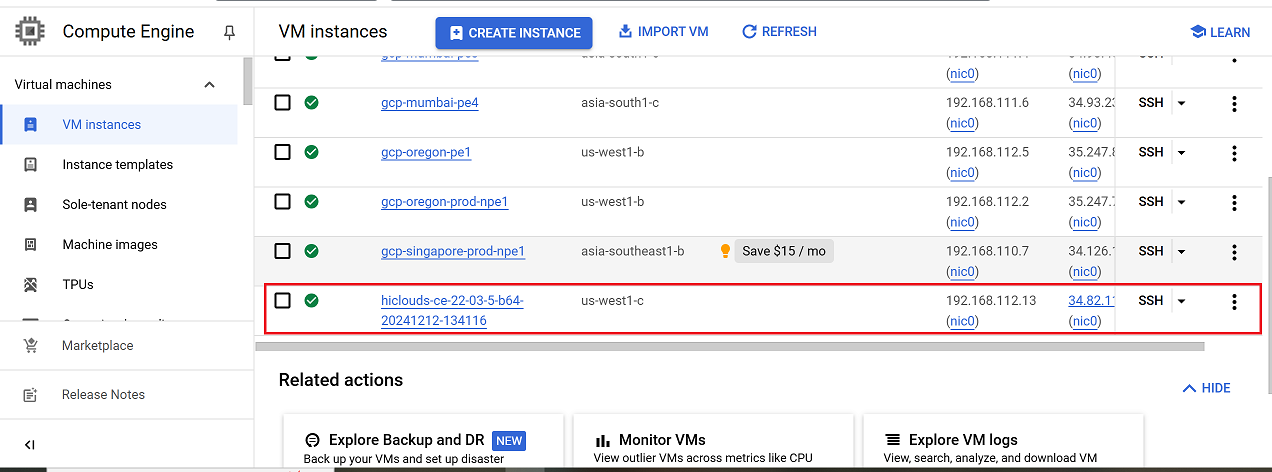The image size is (1272, 472).
Task: Open gcp-mumbai-pe4 instance details
Action: tap(430, 102)
